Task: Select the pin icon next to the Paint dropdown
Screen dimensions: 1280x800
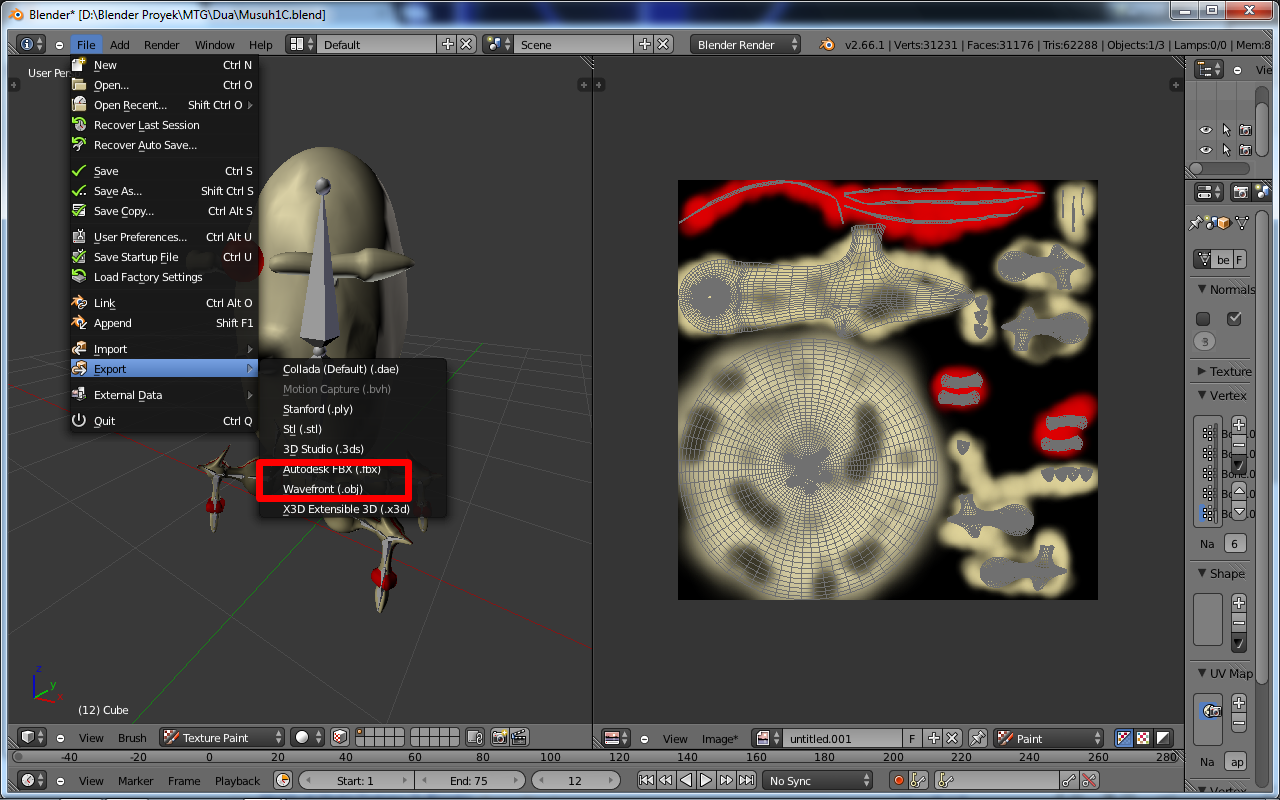Action: tap(978, 738)
